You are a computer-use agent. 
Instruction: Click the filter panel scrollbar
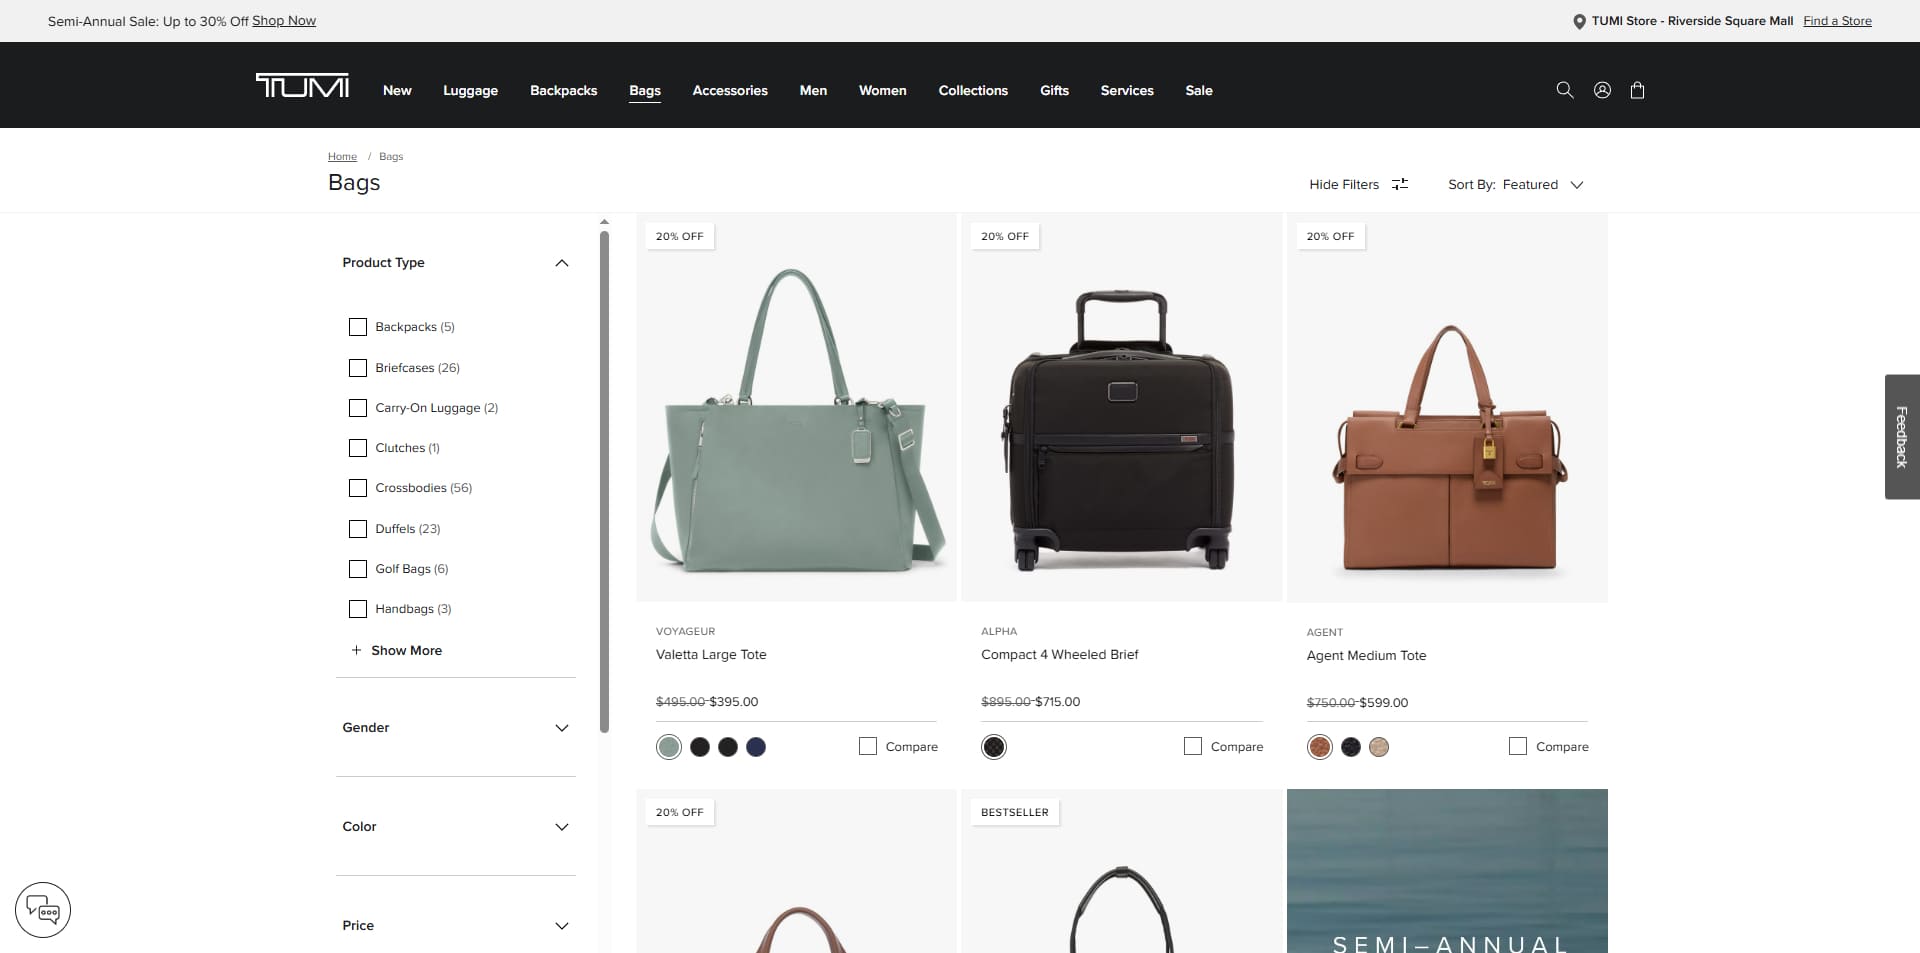tap(604, 482)
